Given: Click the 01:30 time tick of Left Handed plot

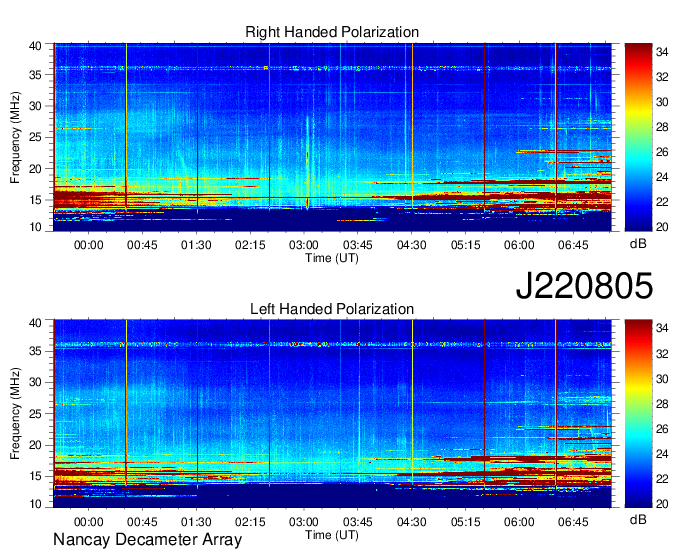Looking at the screenshot, I should pos(196,522).
